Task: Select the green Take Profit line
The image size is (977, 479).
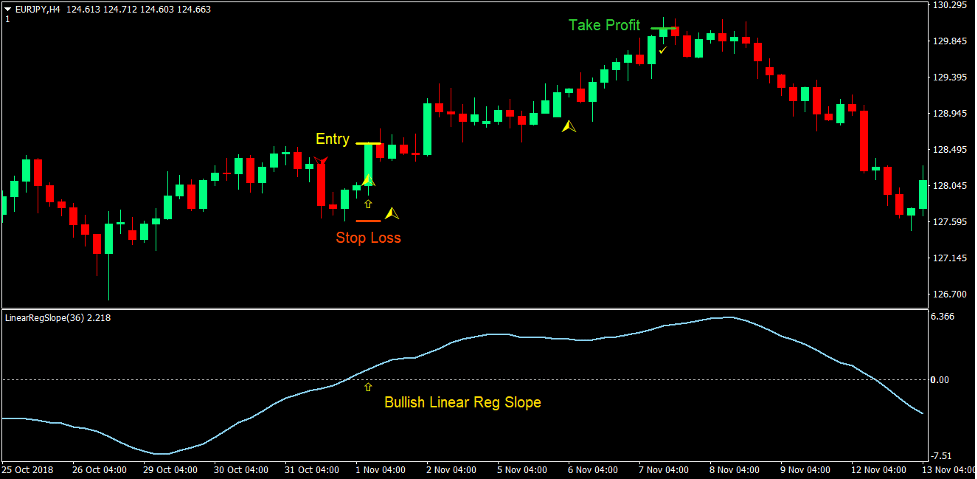Action: coord(662,29)
